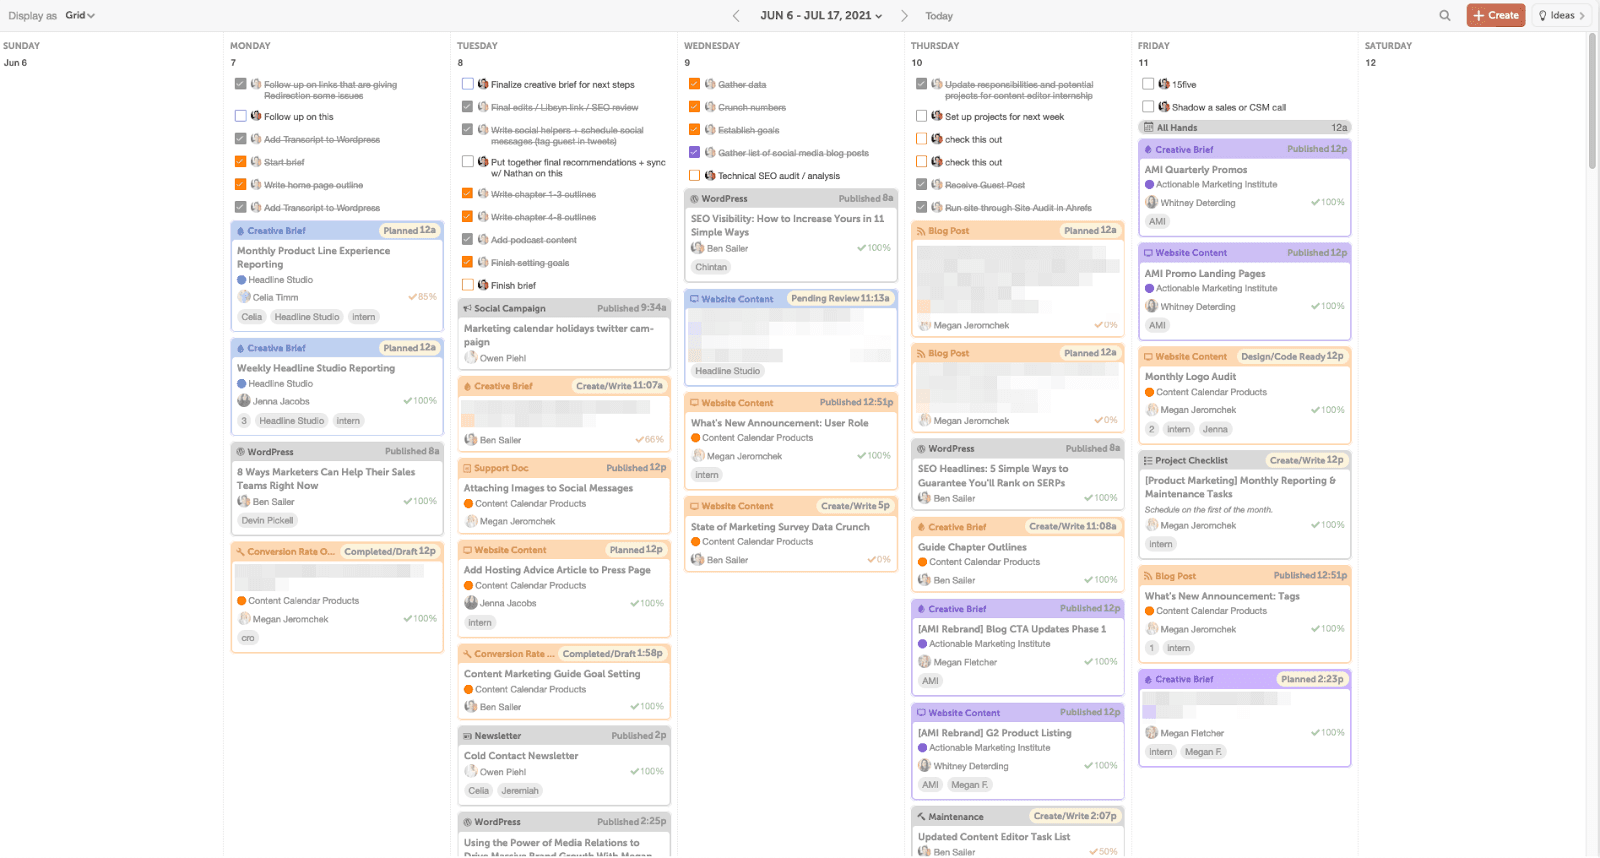Click the Maintenance card wrench icon
This screenshot has height=858, width=1600.
tap(921, 817)
